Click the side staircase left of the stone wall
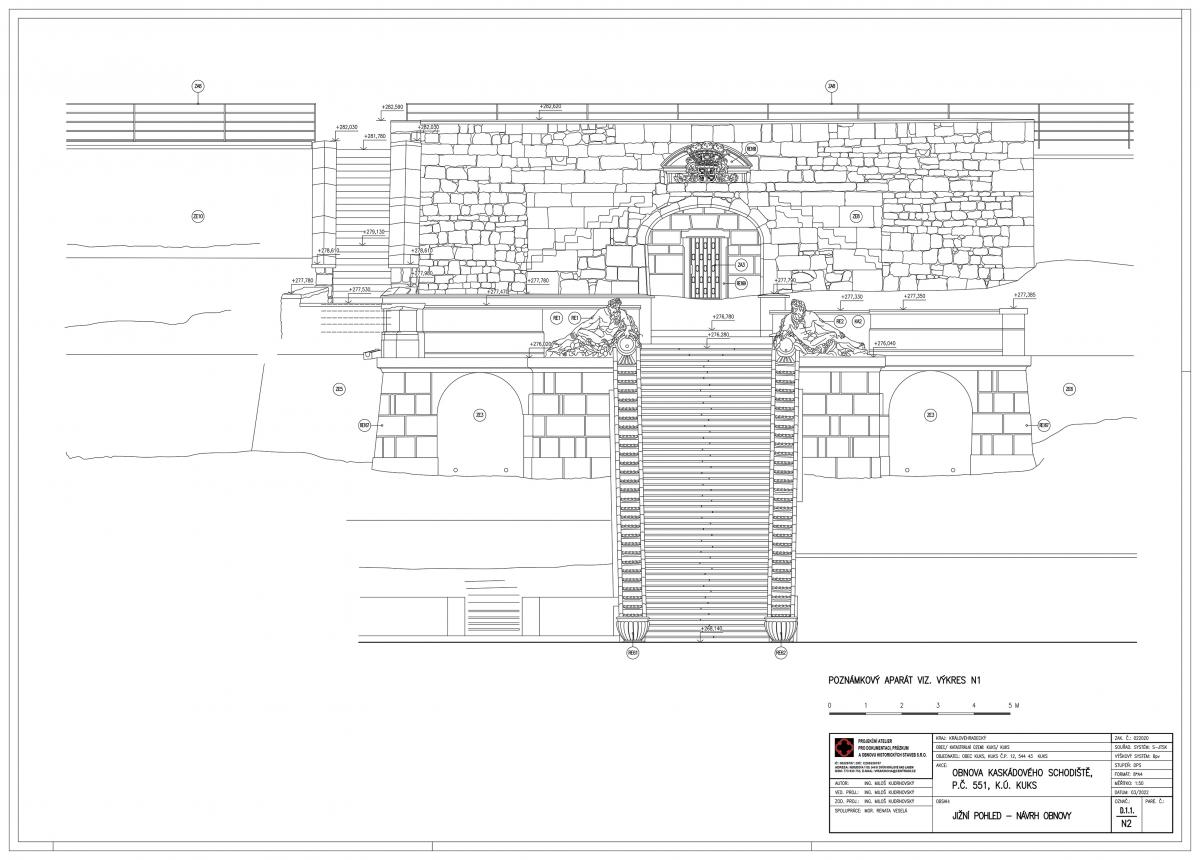This screenshot has width=1200, height=860. coord(362,210)
